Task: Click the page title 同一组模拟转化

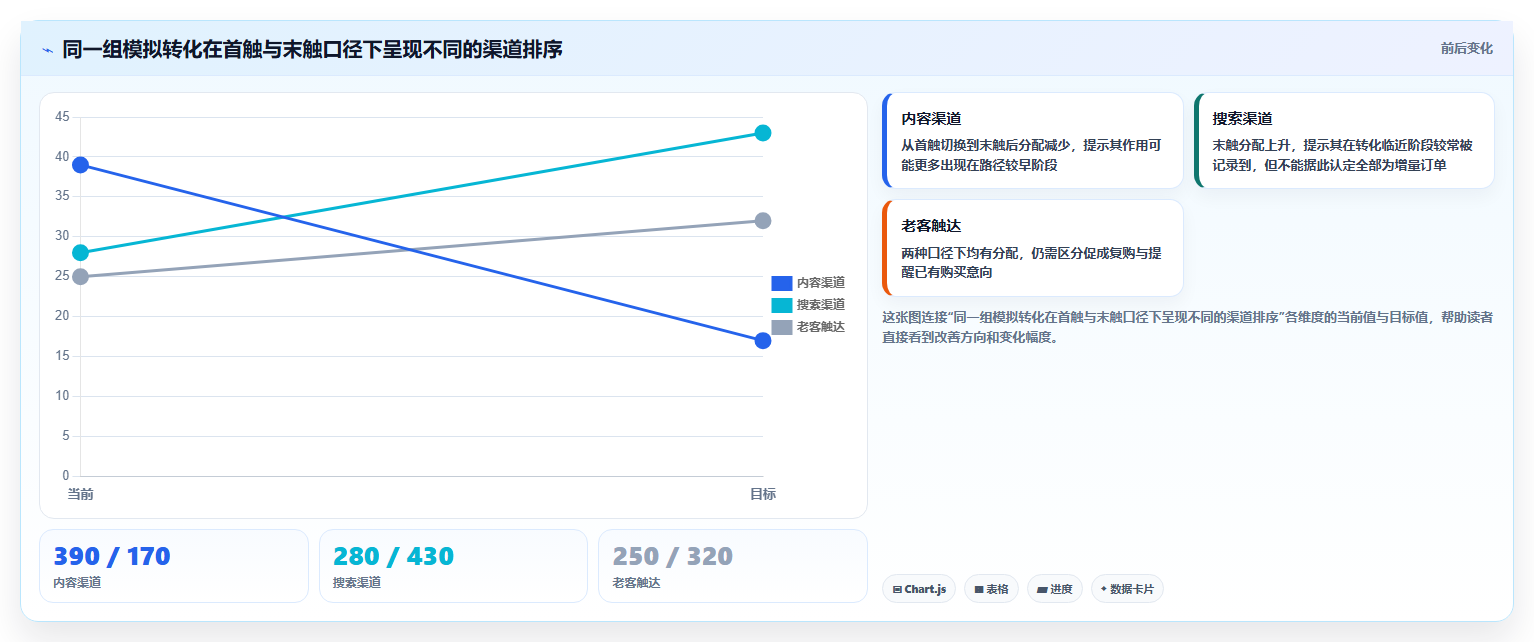Action: click(312, 49)
